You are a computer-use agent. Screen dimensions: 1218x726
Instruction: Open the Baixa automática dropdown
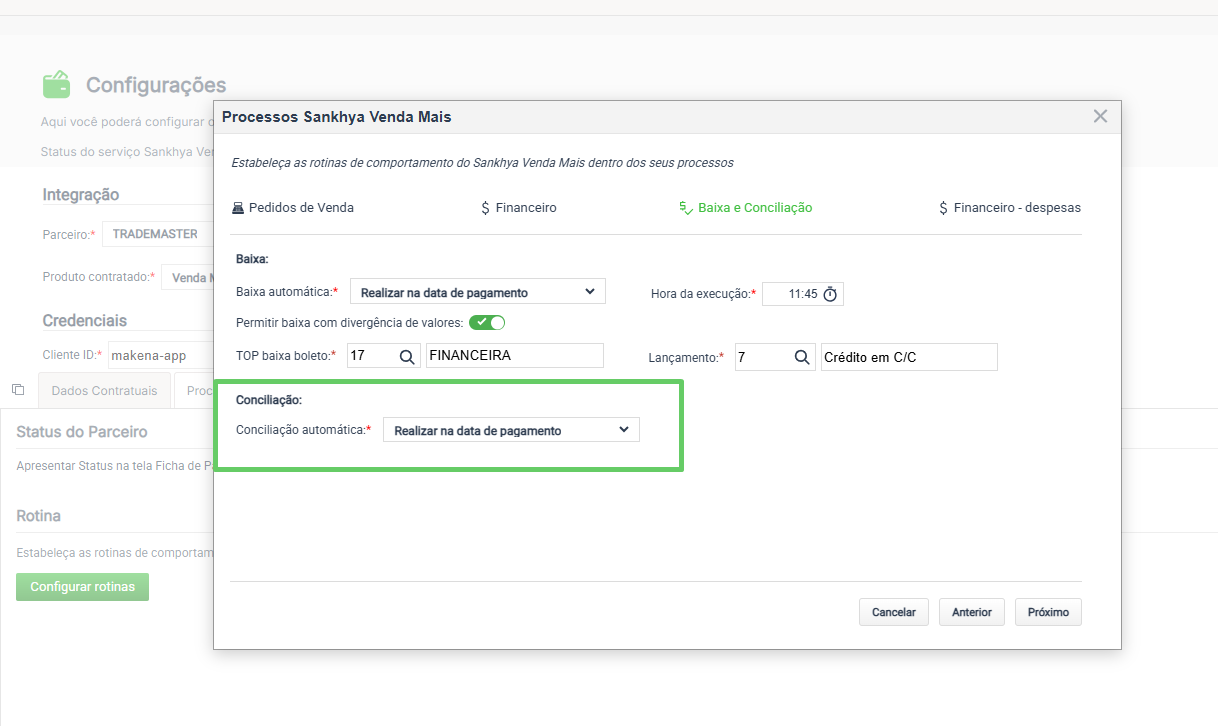(478, 292)
